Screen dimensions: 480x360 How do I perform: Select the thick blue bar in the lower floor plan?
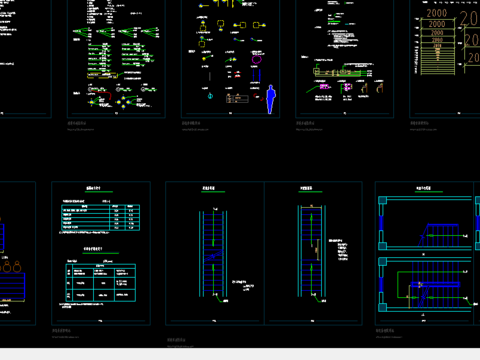coord(435,284)
